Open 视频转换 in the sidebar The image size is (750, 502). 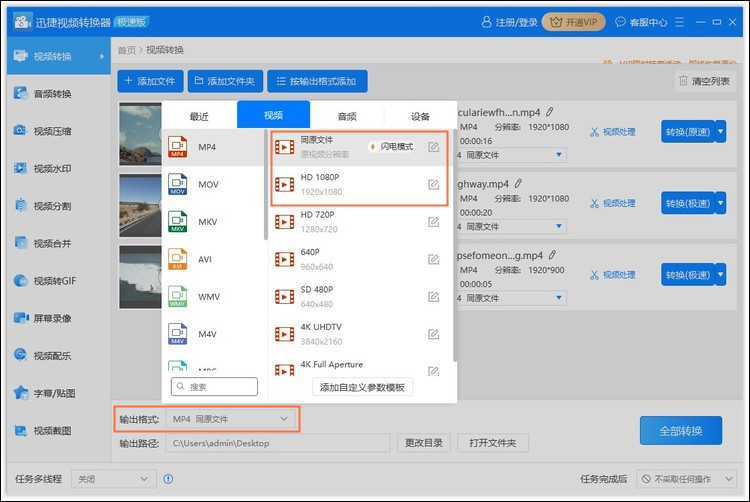pyautogui.click(x=58, y=56)
